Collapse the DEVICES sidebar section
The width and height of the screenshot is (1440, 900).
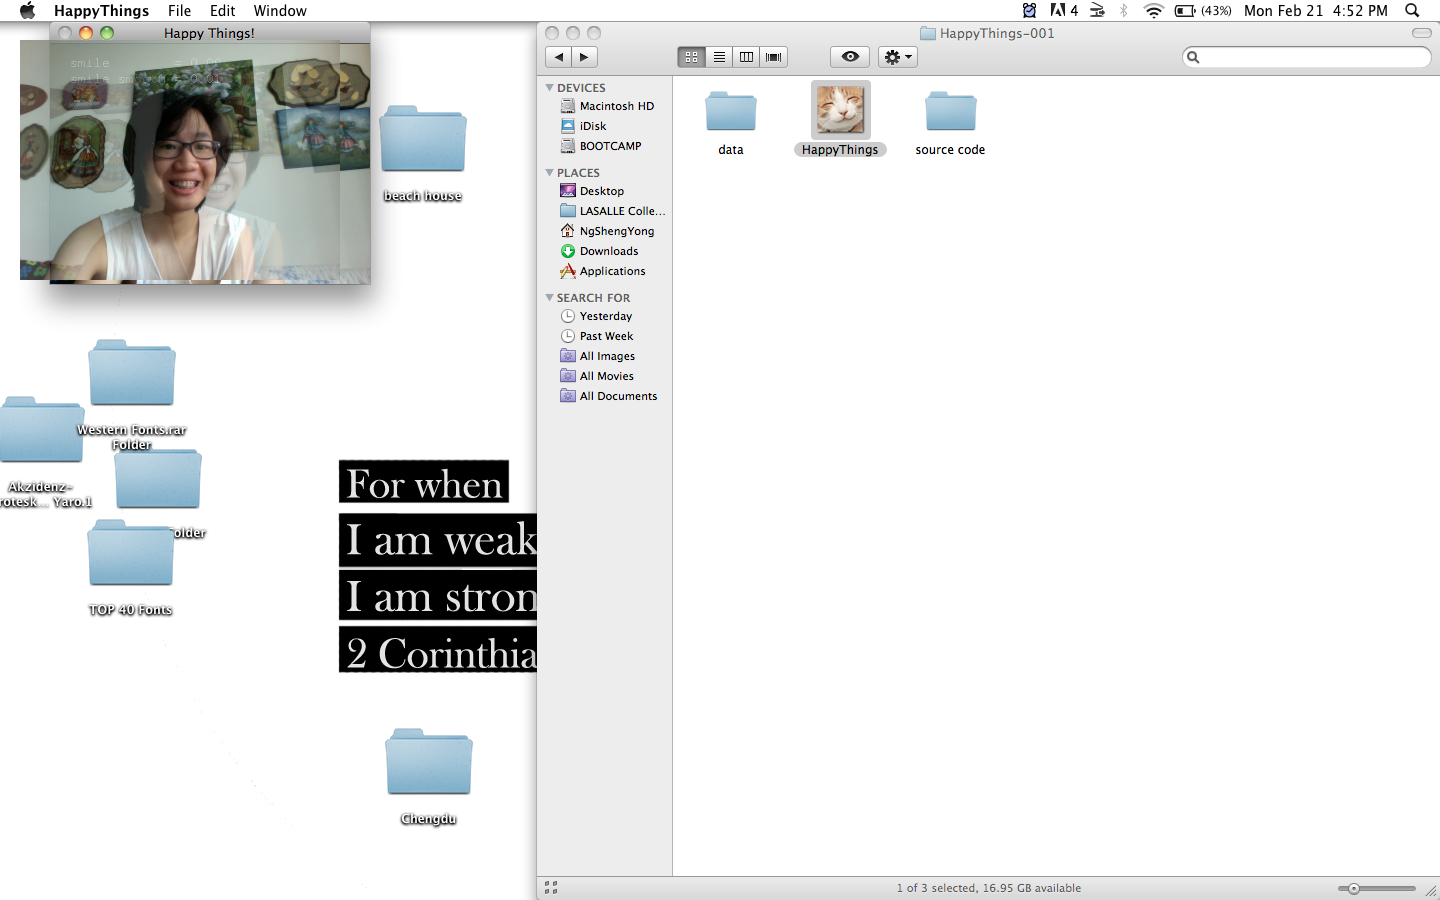pos(549,88)
